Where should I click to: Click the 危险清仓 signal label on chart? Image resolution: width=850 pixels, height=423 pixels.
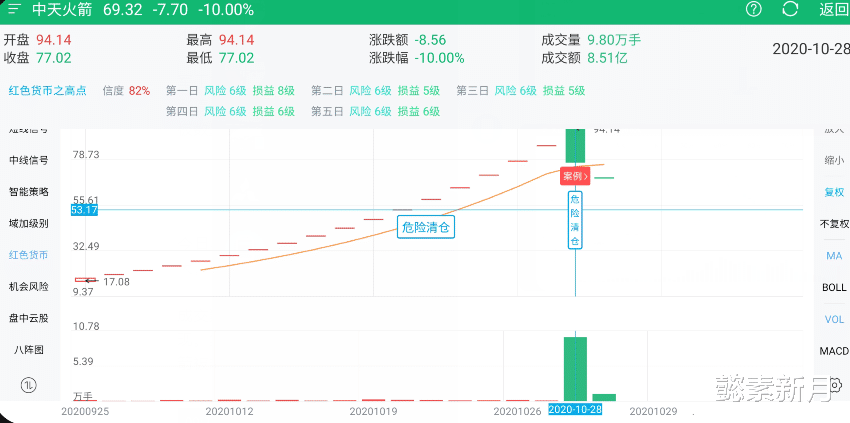tap(427, 227)
